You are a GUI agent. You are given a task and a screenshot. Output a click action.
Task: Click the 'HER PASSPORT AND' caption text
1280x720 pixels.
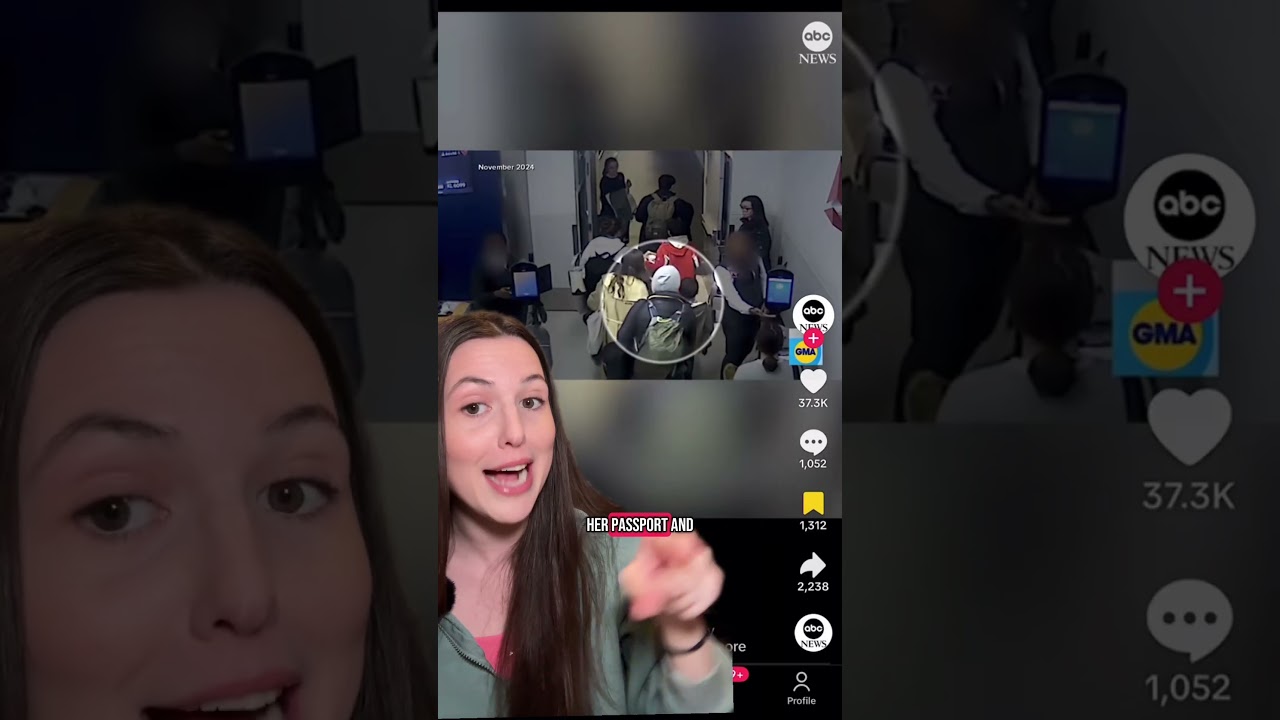[x=640, y=525]
